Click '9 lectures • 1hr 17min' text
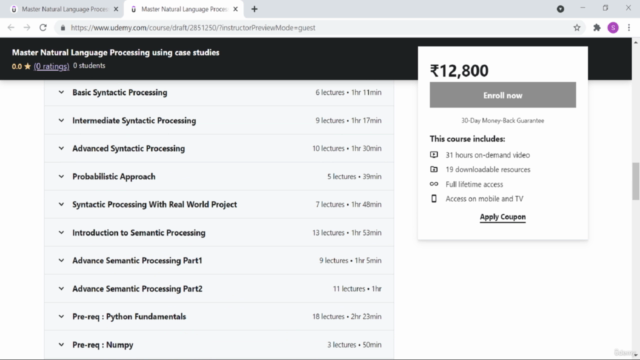Screen dimensions: 640x360 coord(348,120)
